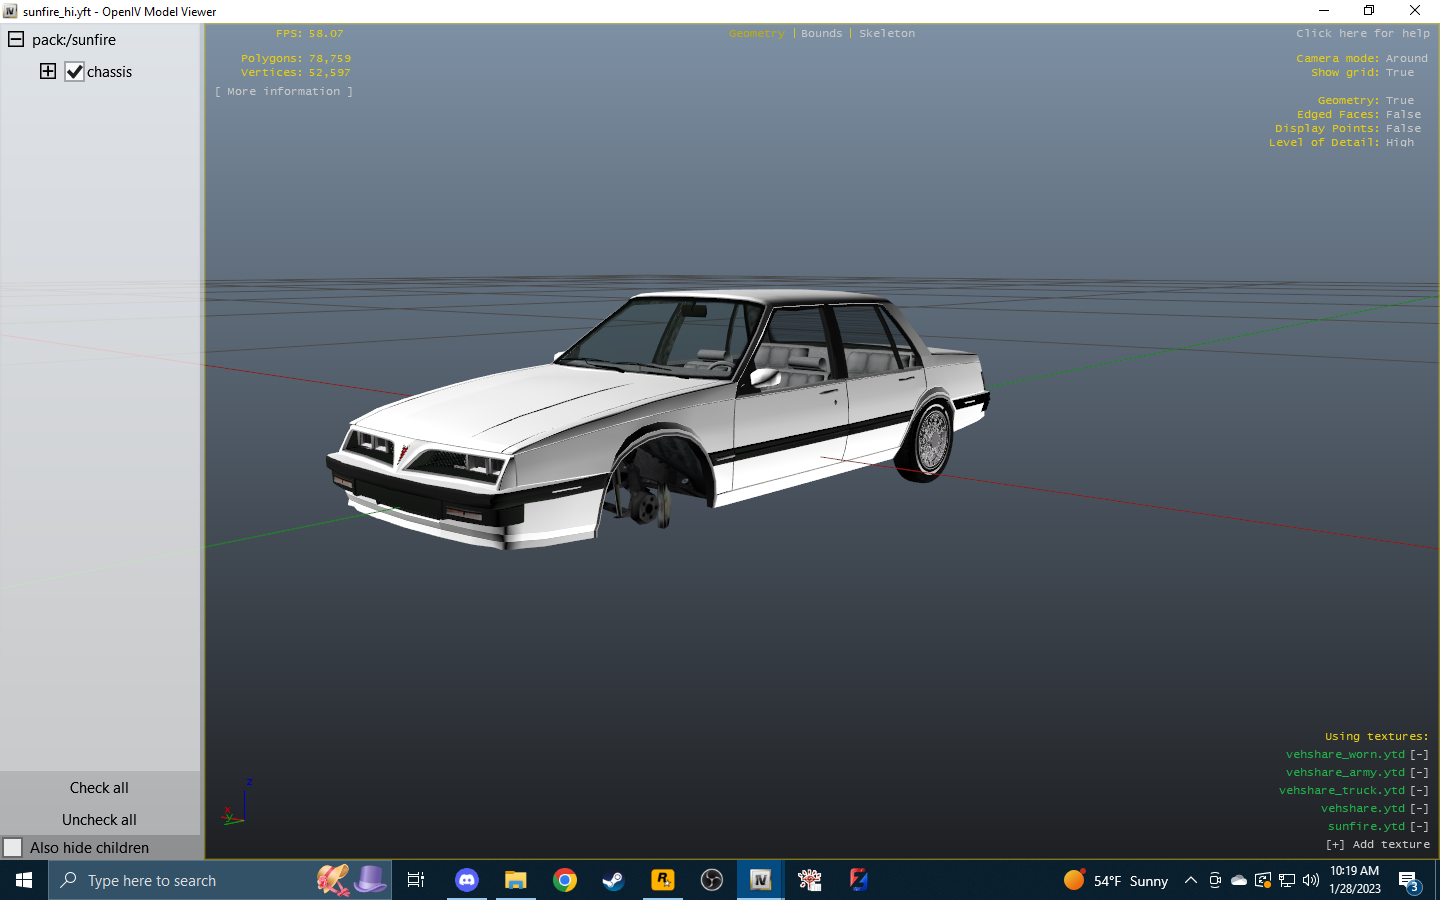The height and width of the screenshot is (900, 1440).
Task: Remove sunfire.ytd texture with [-]
Action: [1420, 827]
